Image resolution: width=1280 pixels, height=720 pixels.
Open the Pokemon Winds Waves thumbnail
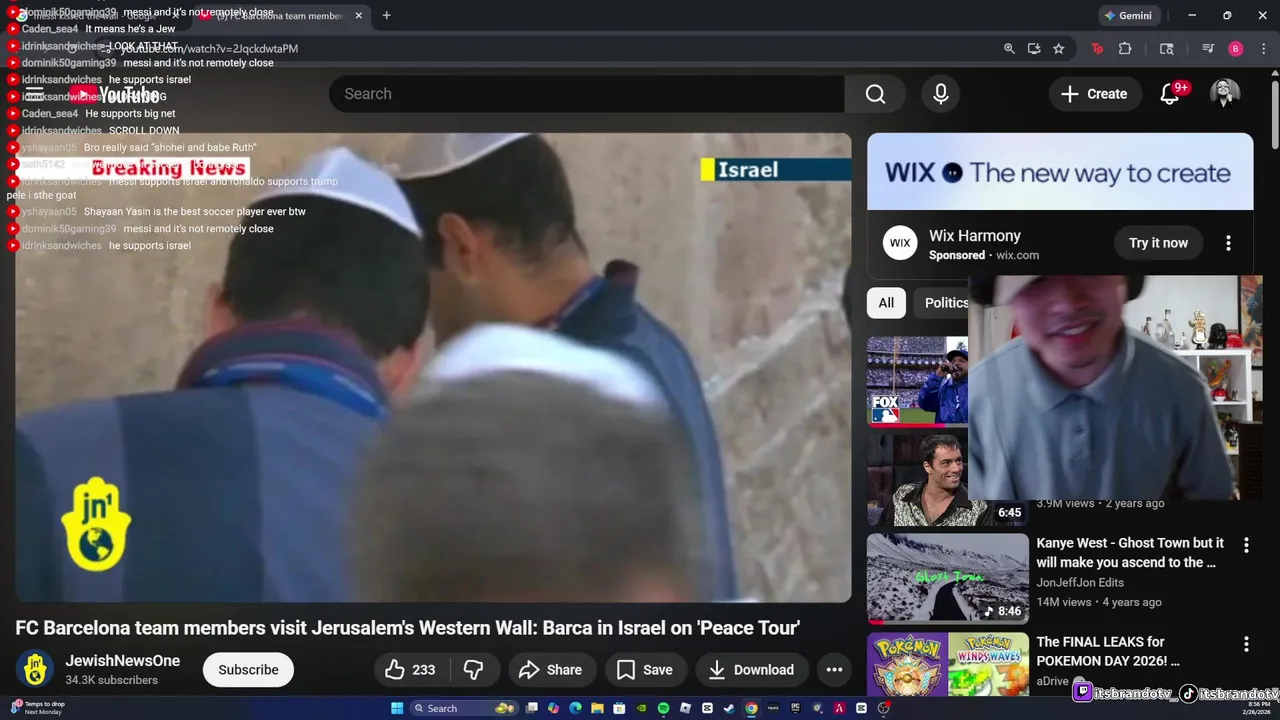point(947,664)
